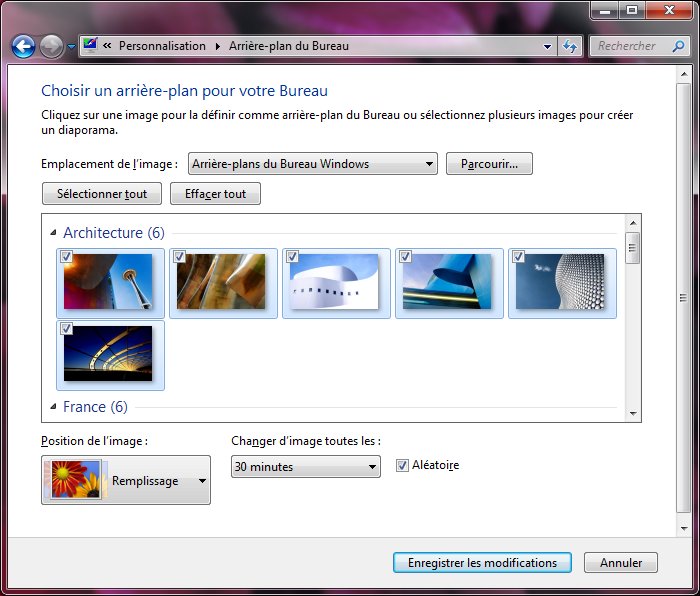Screen dimensions: 700x596
Task: Uncheck the white curved building wallpaper checkbox
Action: point(292,256)
